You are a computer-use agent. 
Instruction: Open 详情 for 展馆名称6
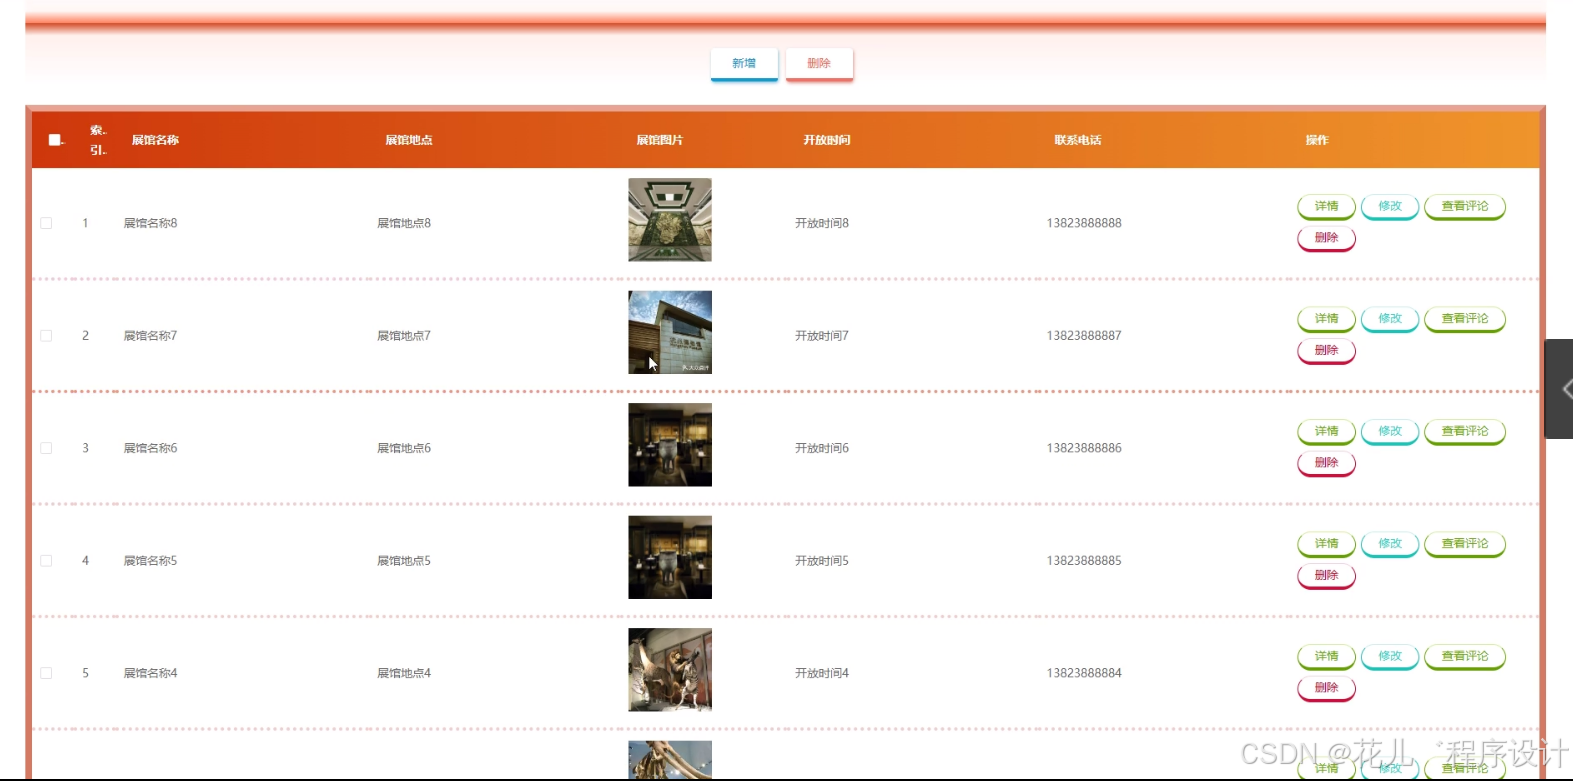[x=1326, y=431]
